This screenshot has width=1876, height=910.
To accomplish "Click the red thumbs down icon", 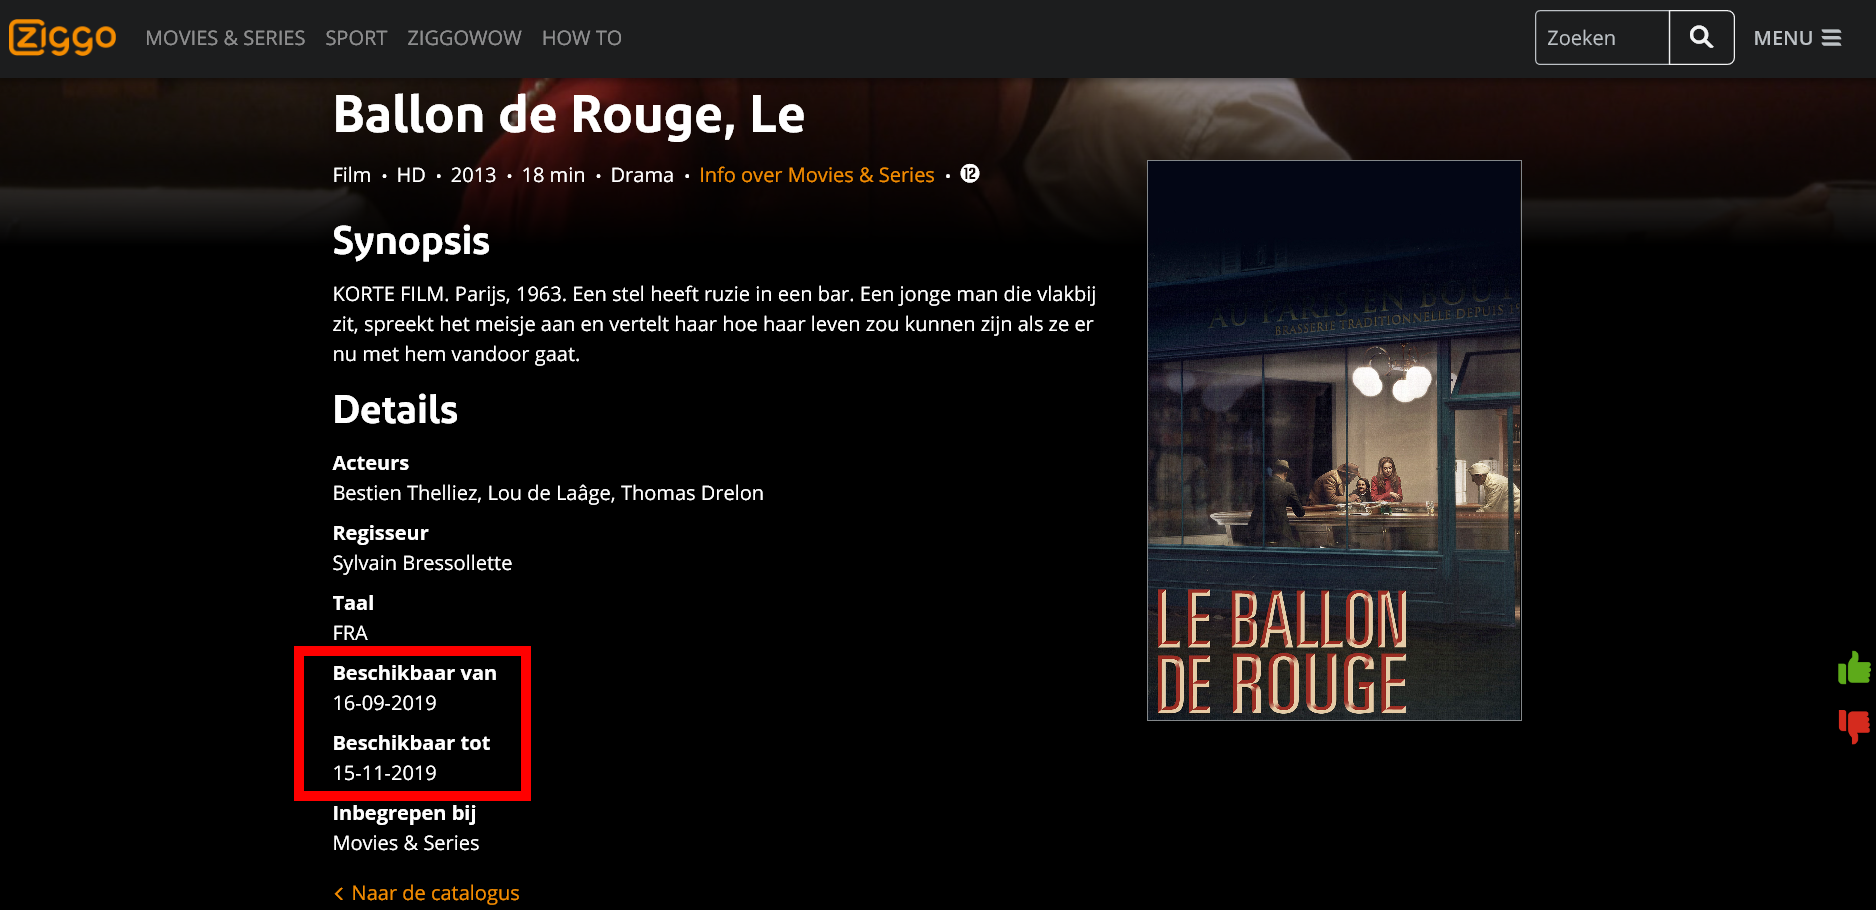I will 1854,726.
